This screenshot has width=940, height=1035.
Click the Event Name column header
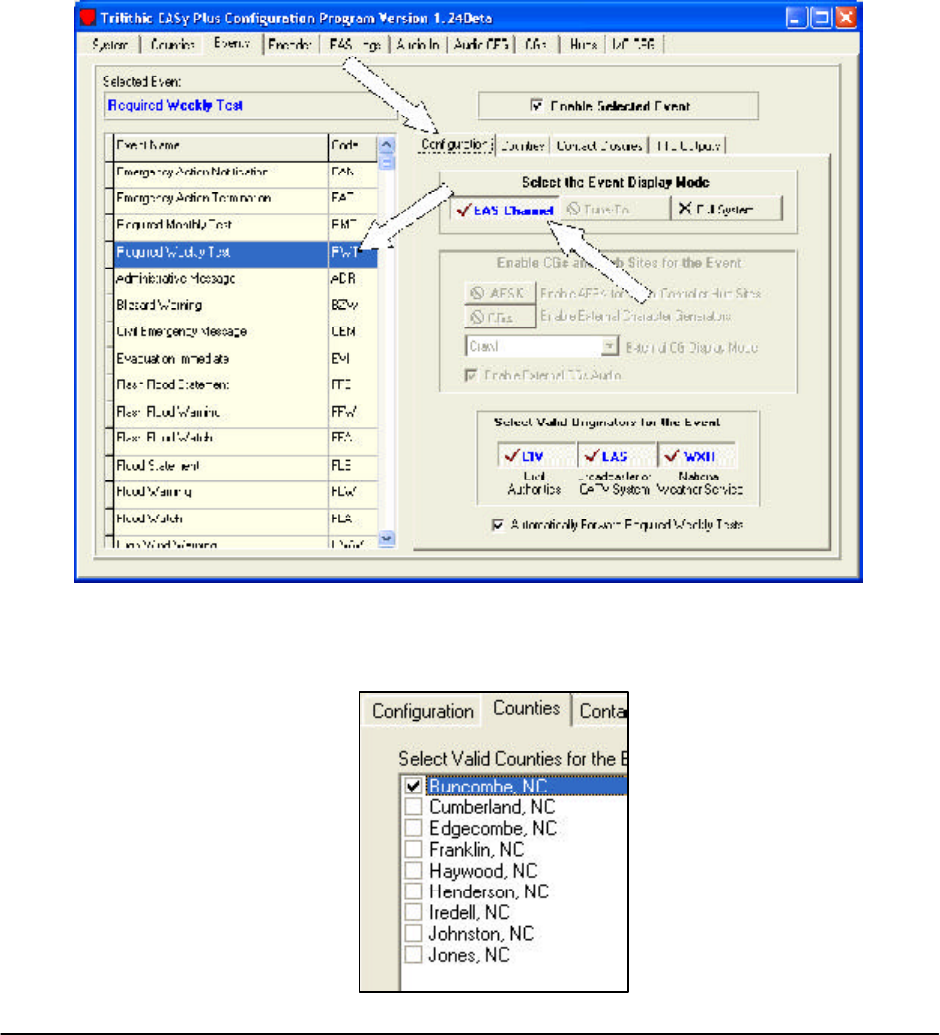220,146
